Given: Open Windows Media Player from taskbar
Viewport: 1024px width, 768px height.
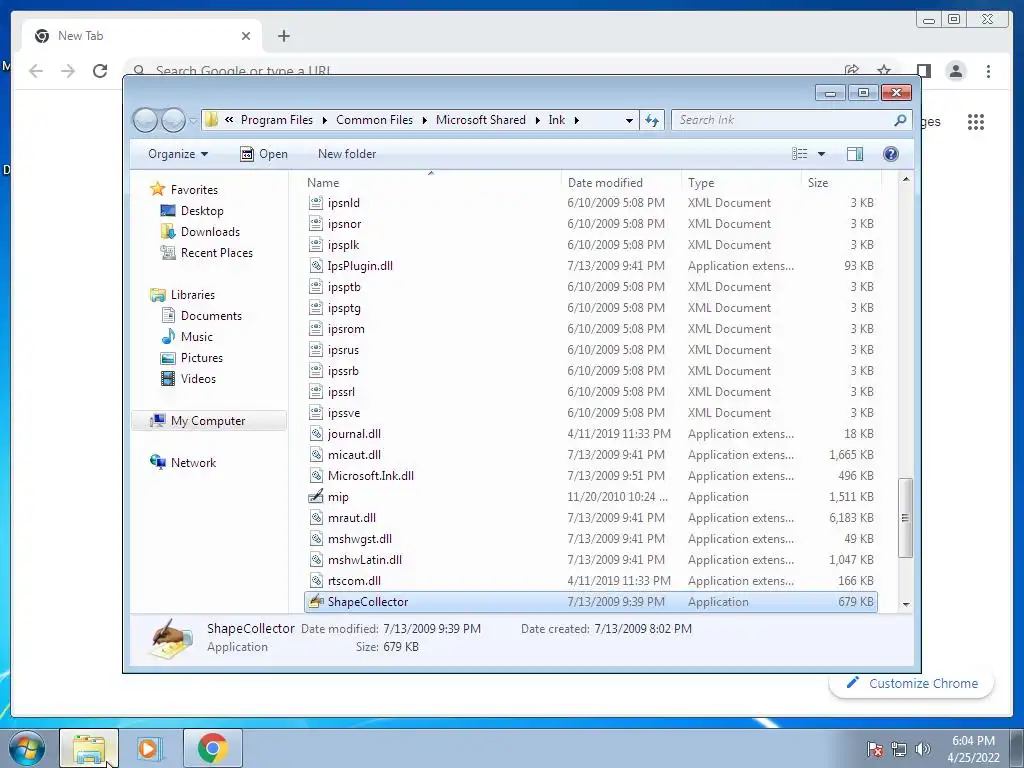Looking at the screenshot, I should click(x=149, y=748).
